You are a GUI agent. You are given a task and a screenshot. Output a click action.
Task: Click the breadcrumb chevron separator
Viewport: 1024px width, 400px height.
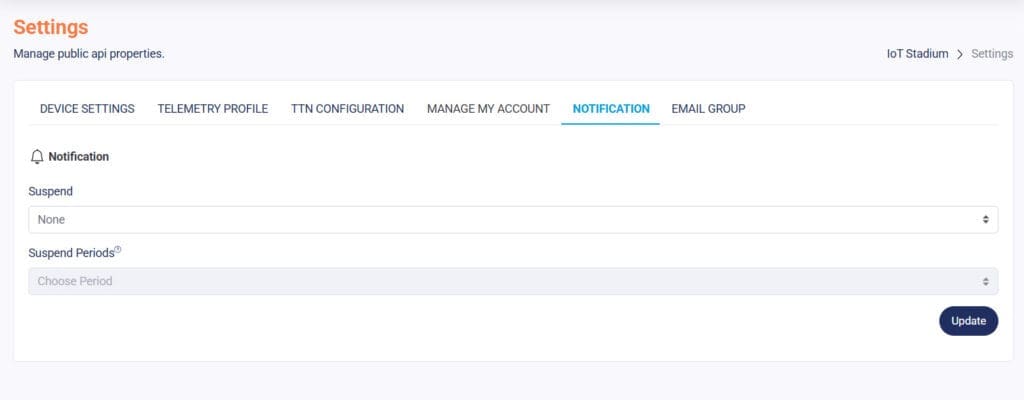tap(960, 54)
